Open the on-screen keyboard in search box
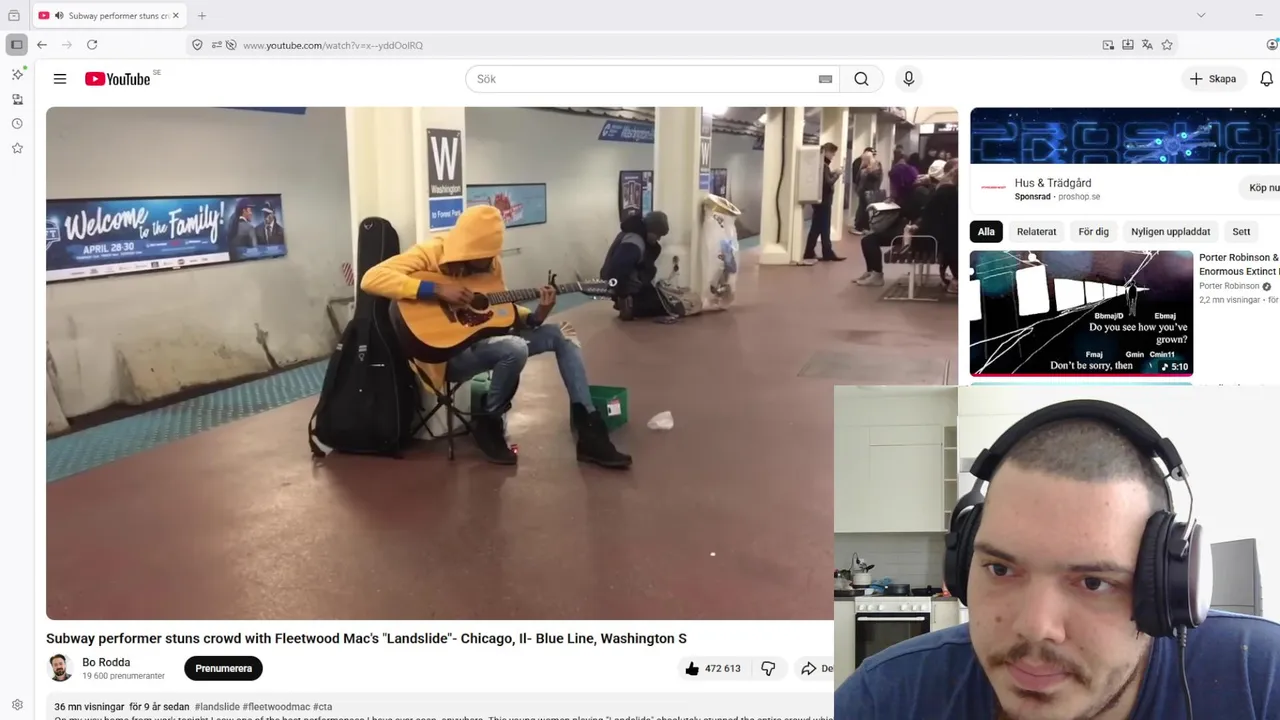This screenshot has width=1280, height=720. point(825,79)
